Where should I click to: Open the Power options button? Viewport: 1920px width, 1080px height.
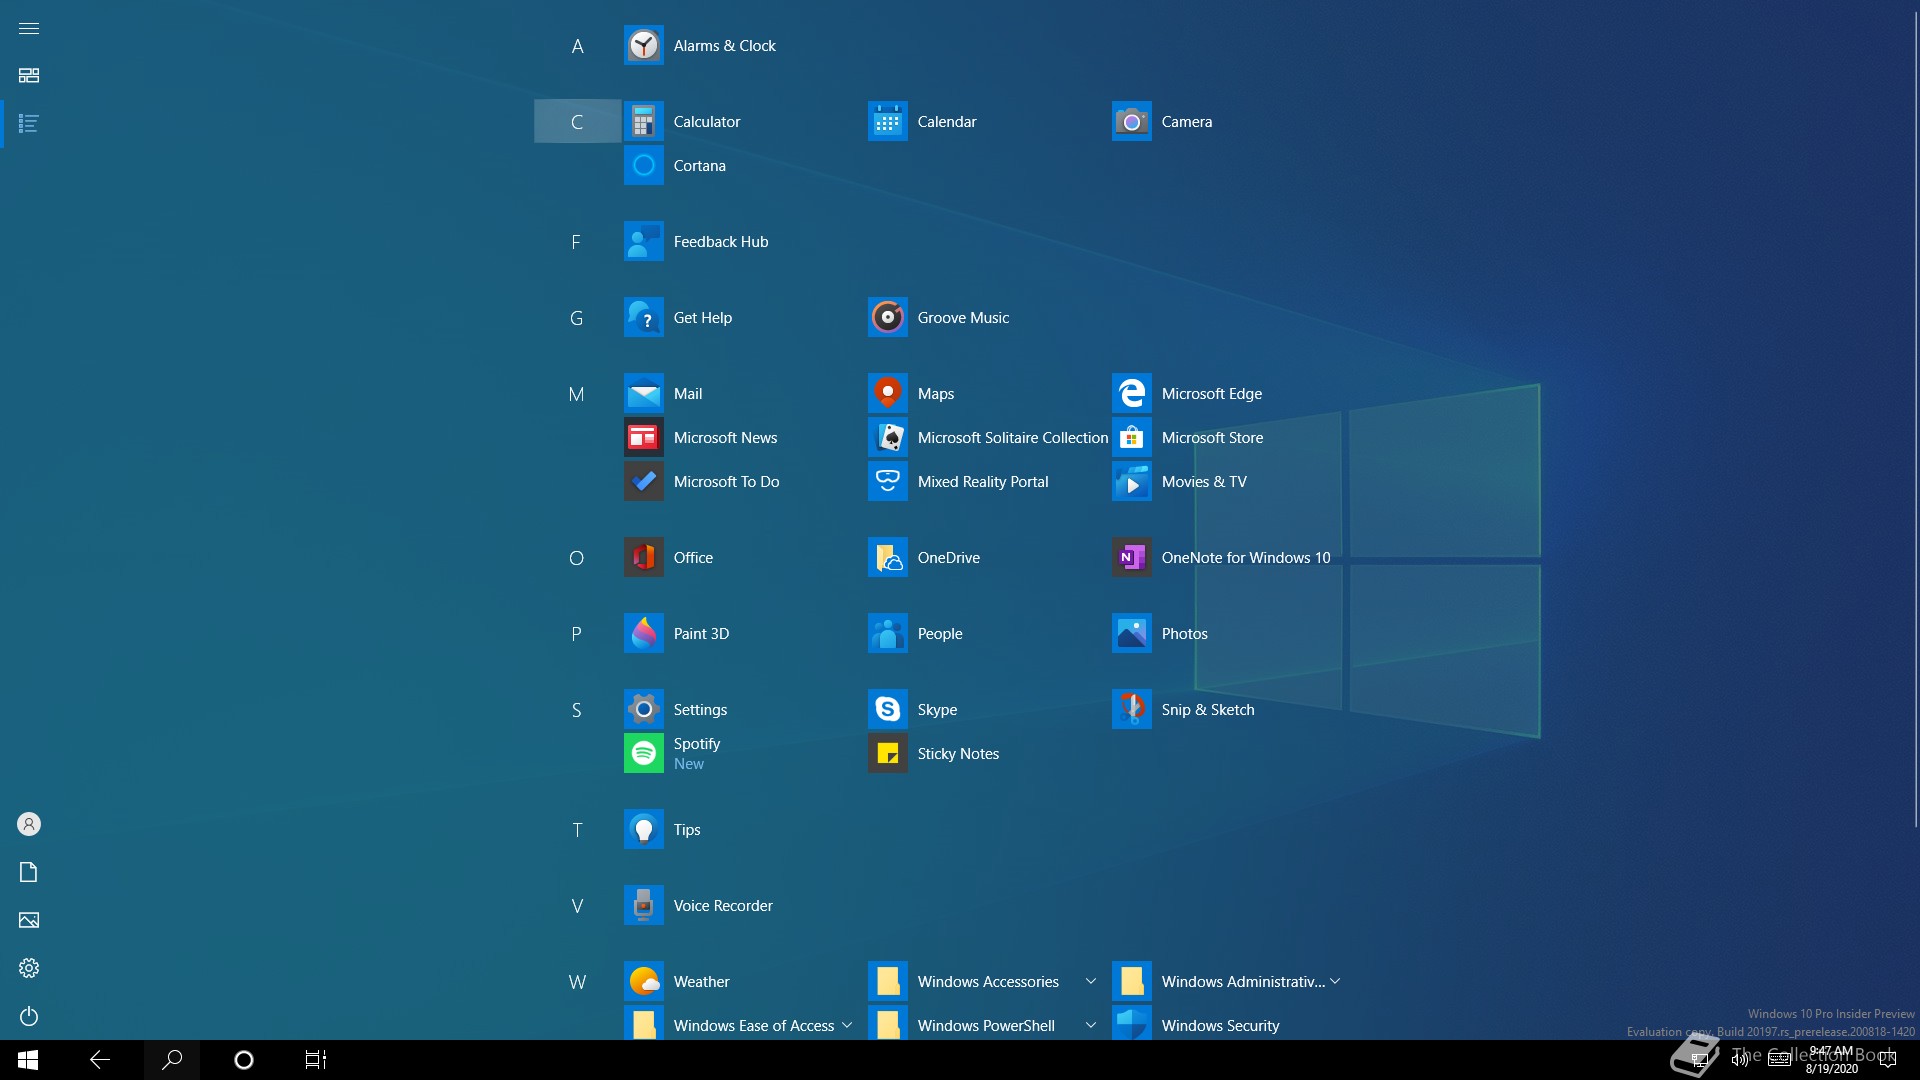[29, 1016]
